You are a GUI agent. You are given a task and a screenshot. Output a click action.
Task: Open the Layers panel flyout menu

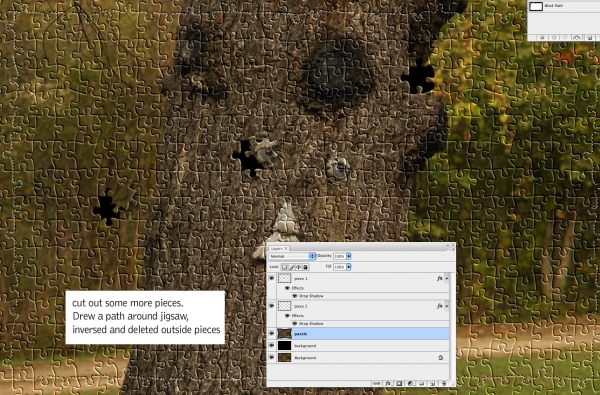pos(452,250)
